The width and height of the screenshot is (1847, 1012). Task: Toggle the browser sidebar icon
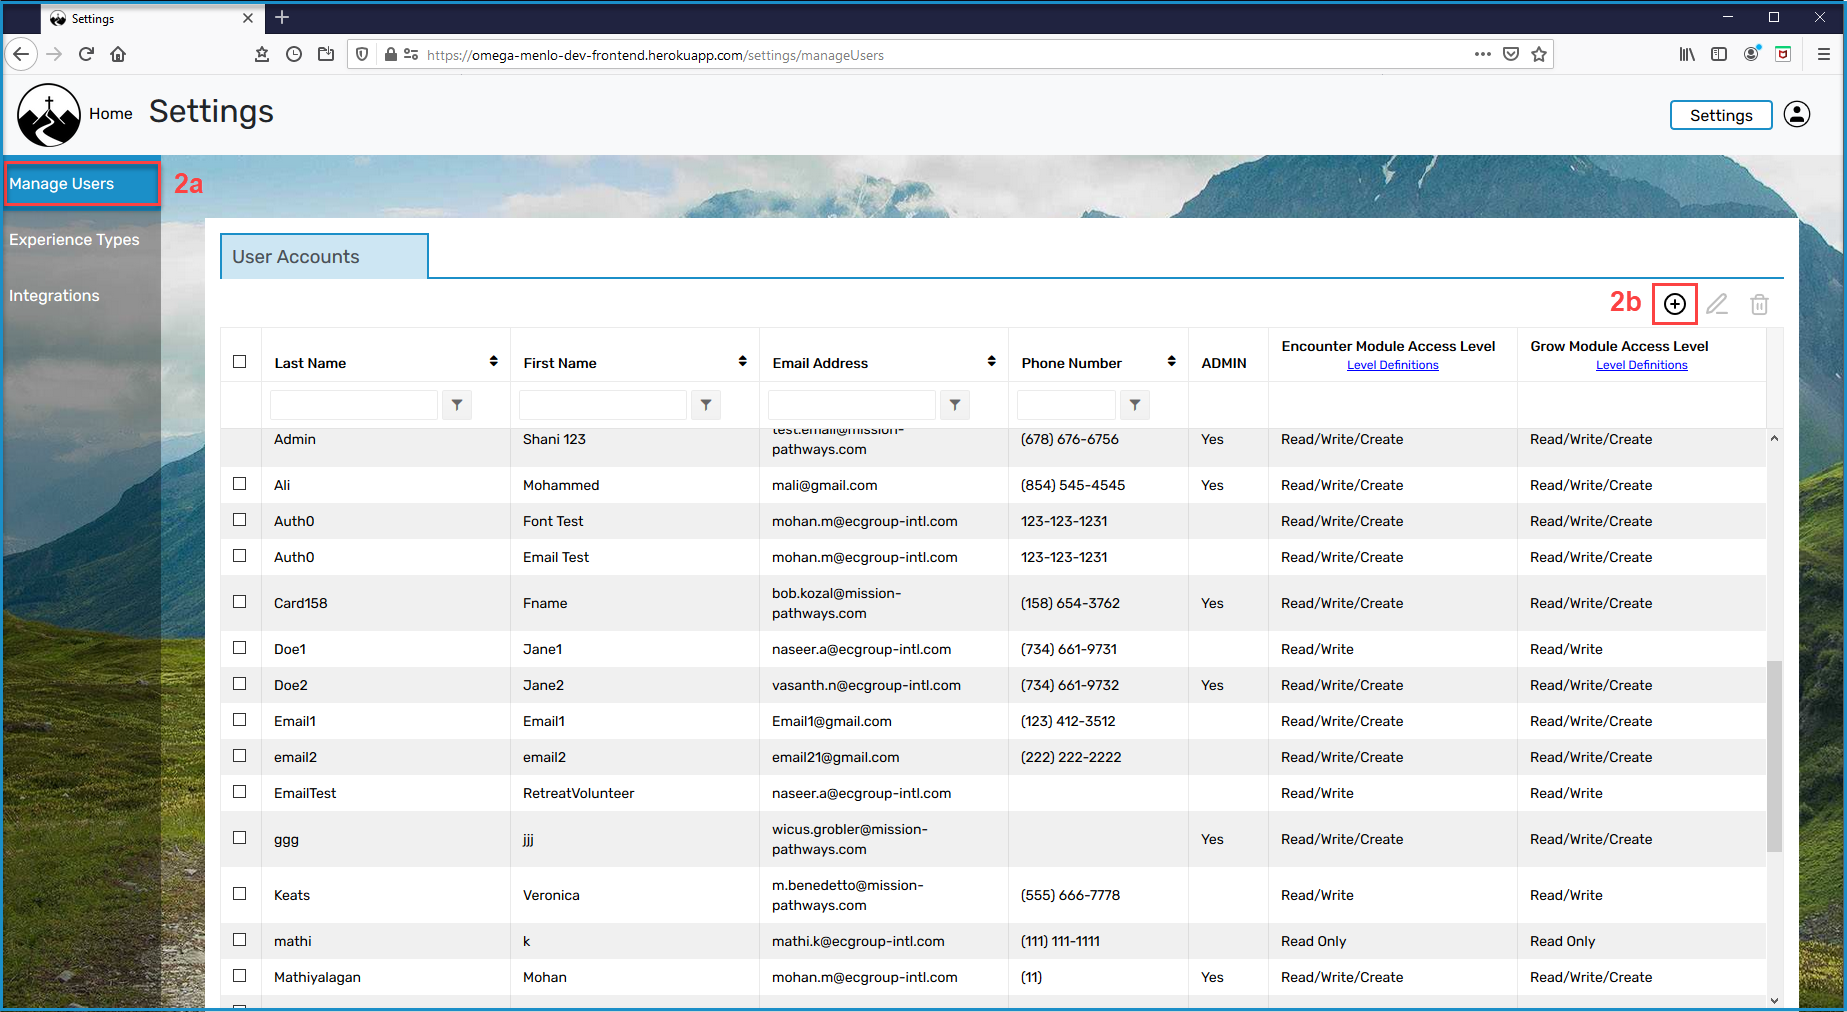(1719, 54)
